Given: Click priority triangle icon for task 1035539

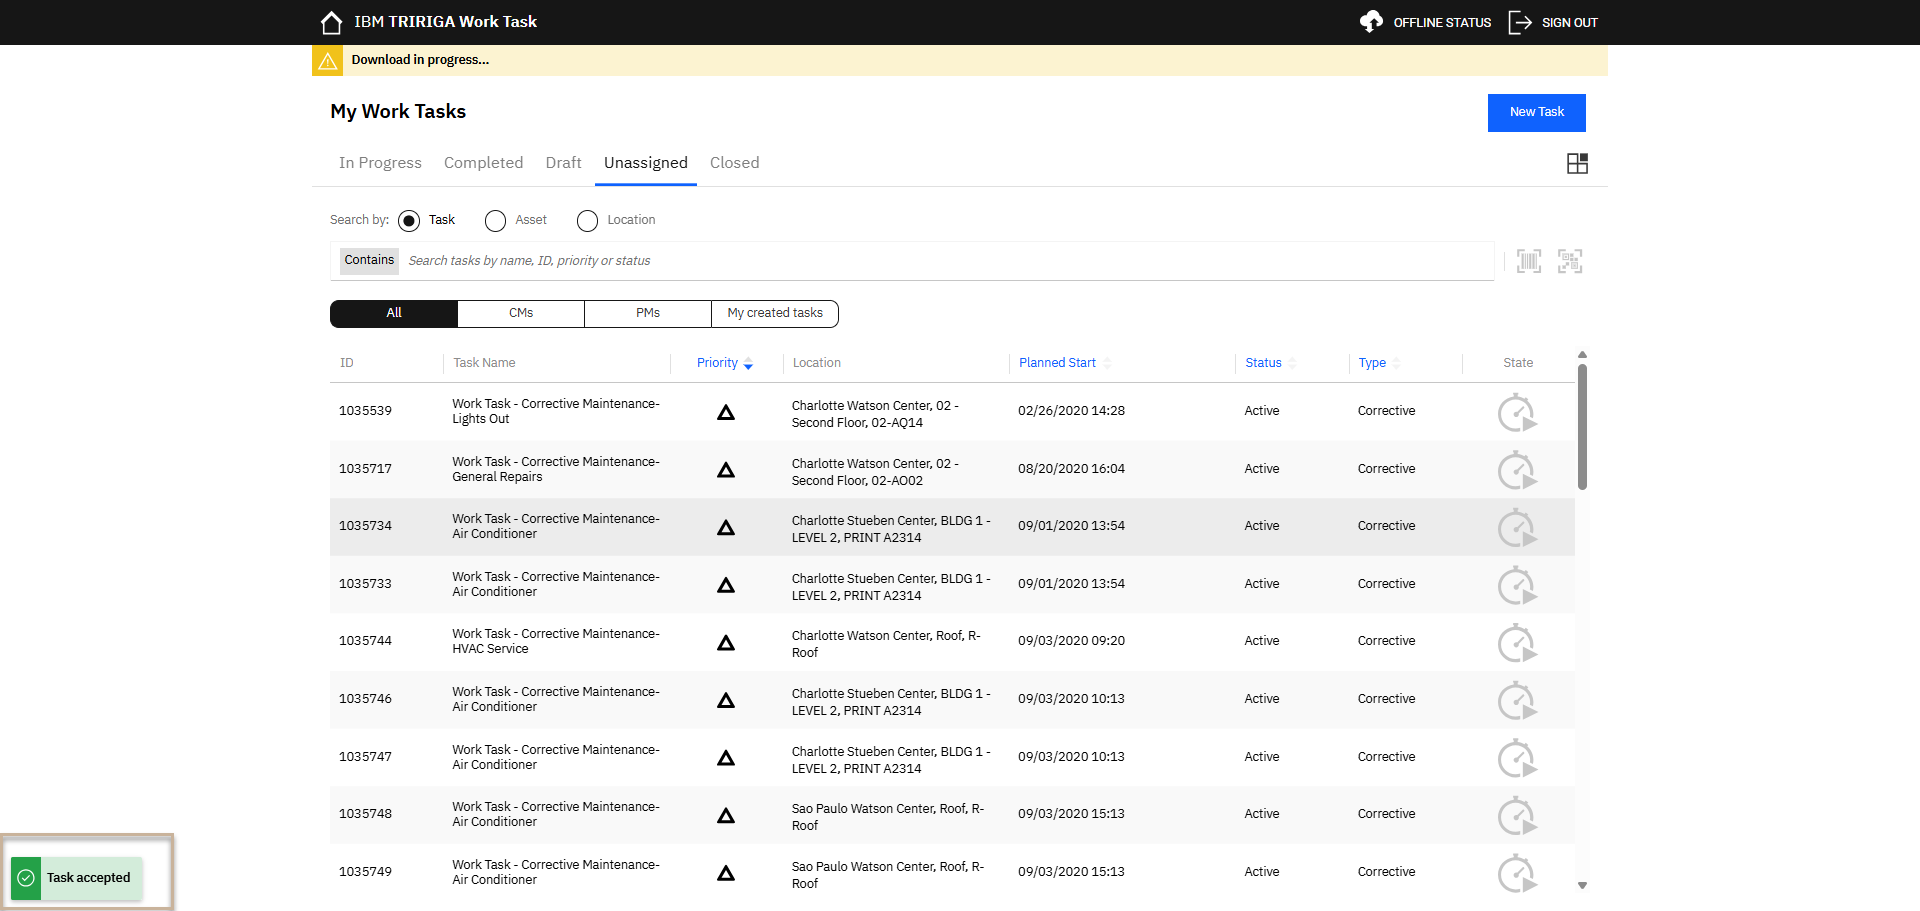Looking at the screenshot, I should coord(726,412).
